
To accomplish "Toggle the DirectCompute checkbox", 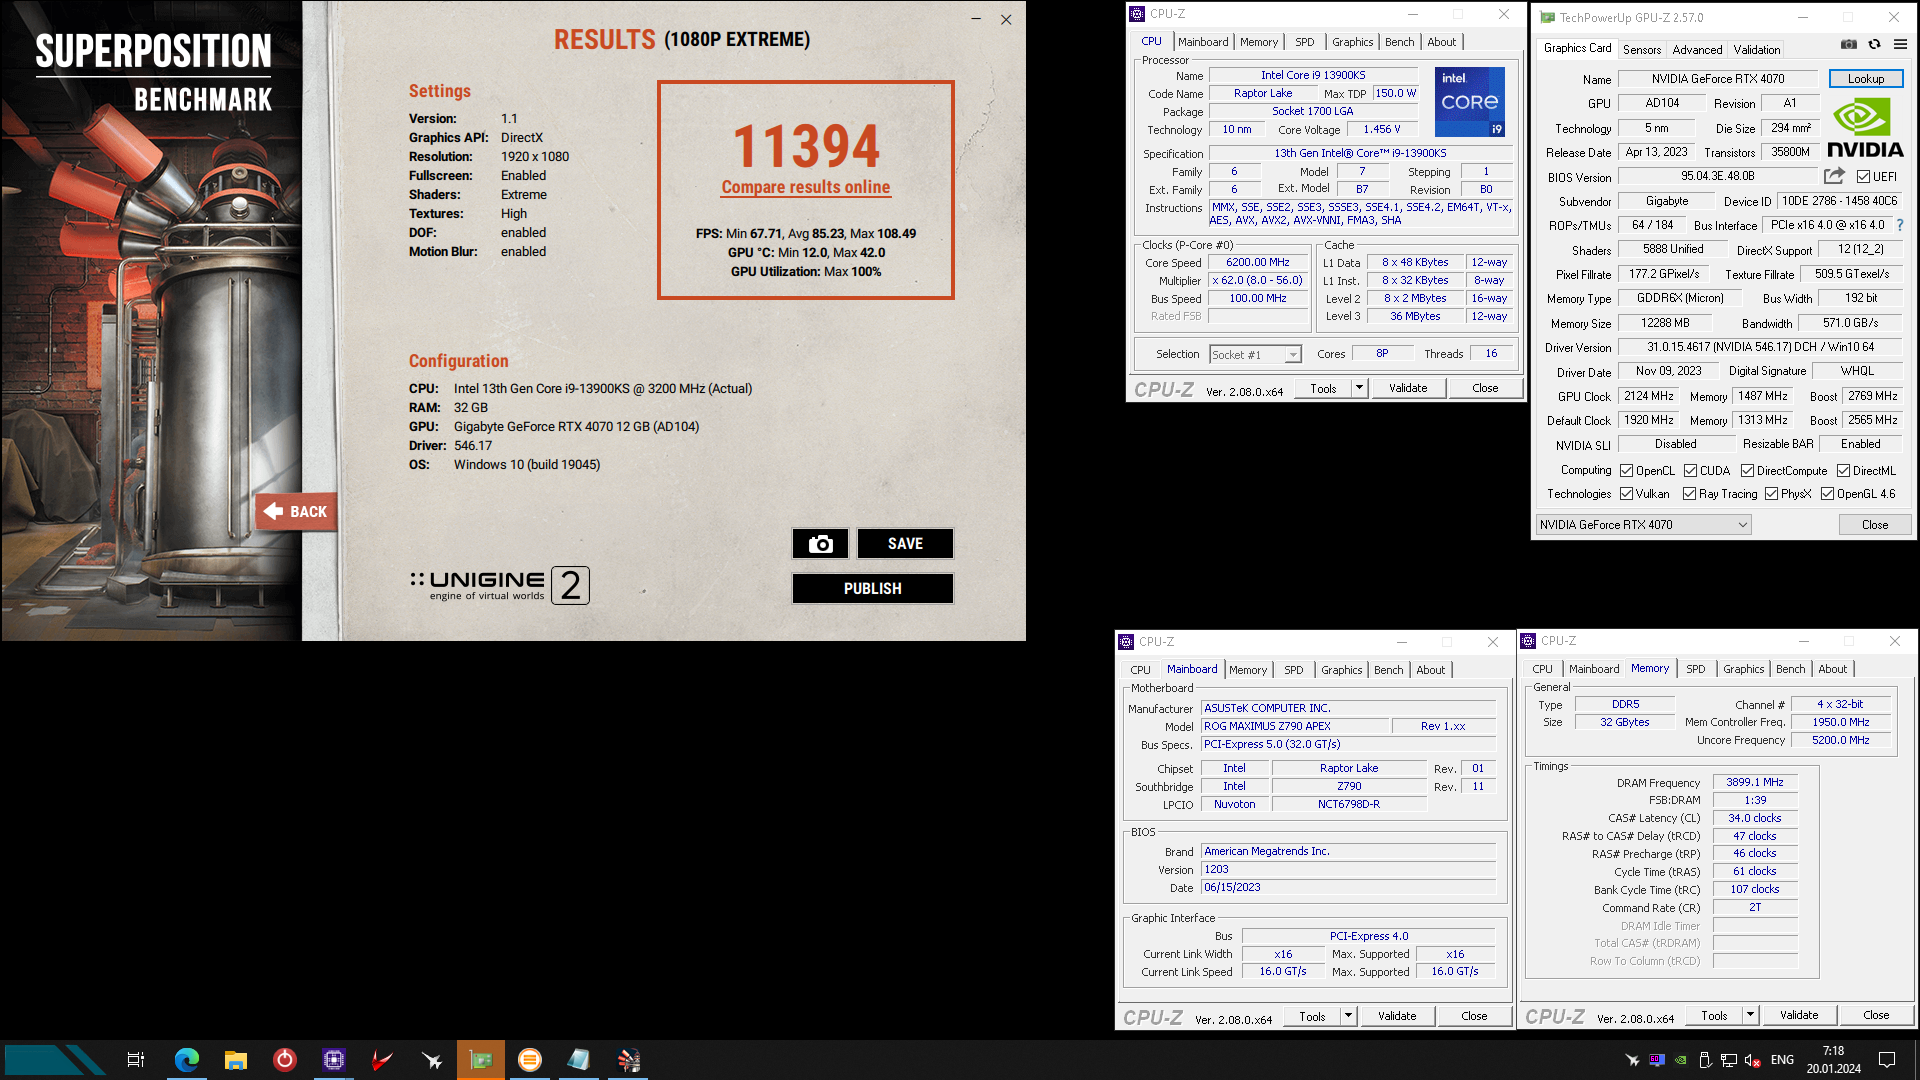I will (x=1747, y=471).
